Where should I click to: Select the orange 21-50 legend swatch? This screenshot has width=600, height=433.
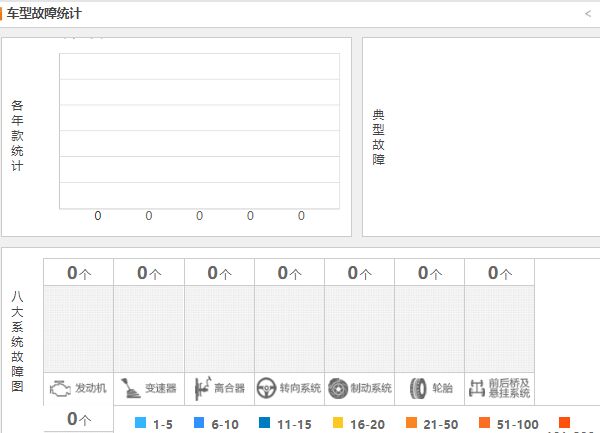click(x=411, y=423)
